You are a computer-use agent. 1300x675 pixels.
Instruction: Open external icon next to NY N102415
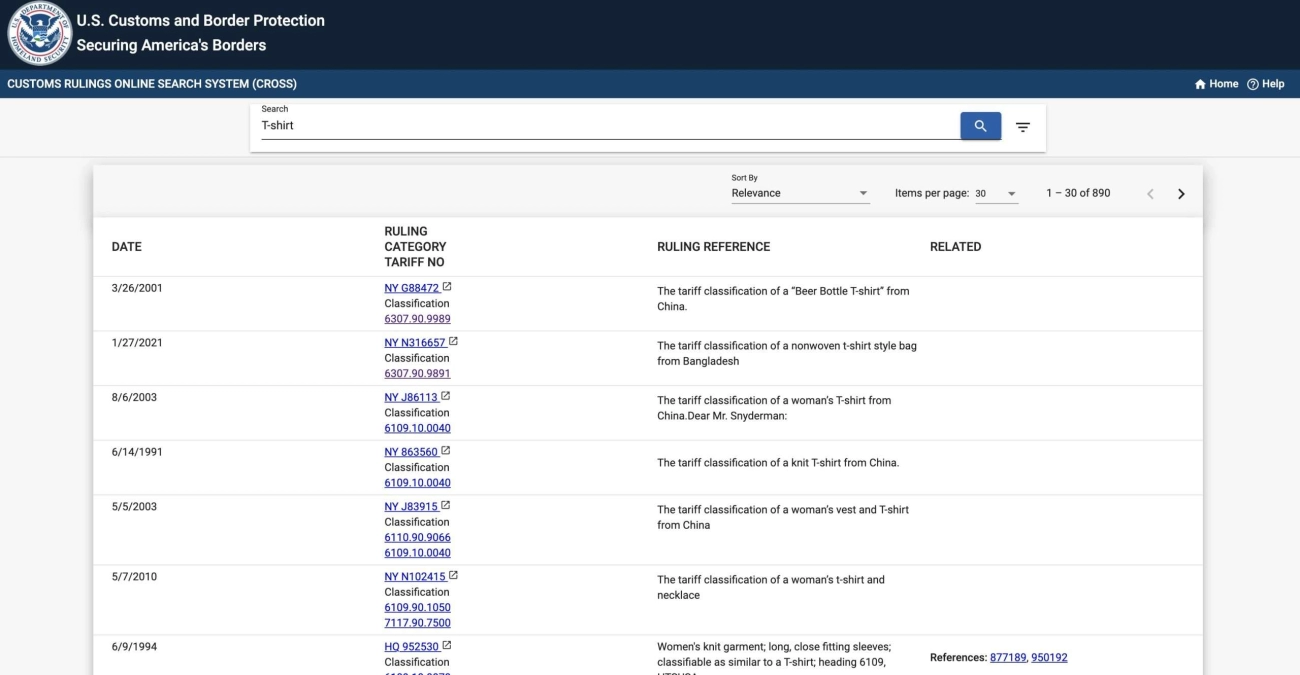[453, 575]
